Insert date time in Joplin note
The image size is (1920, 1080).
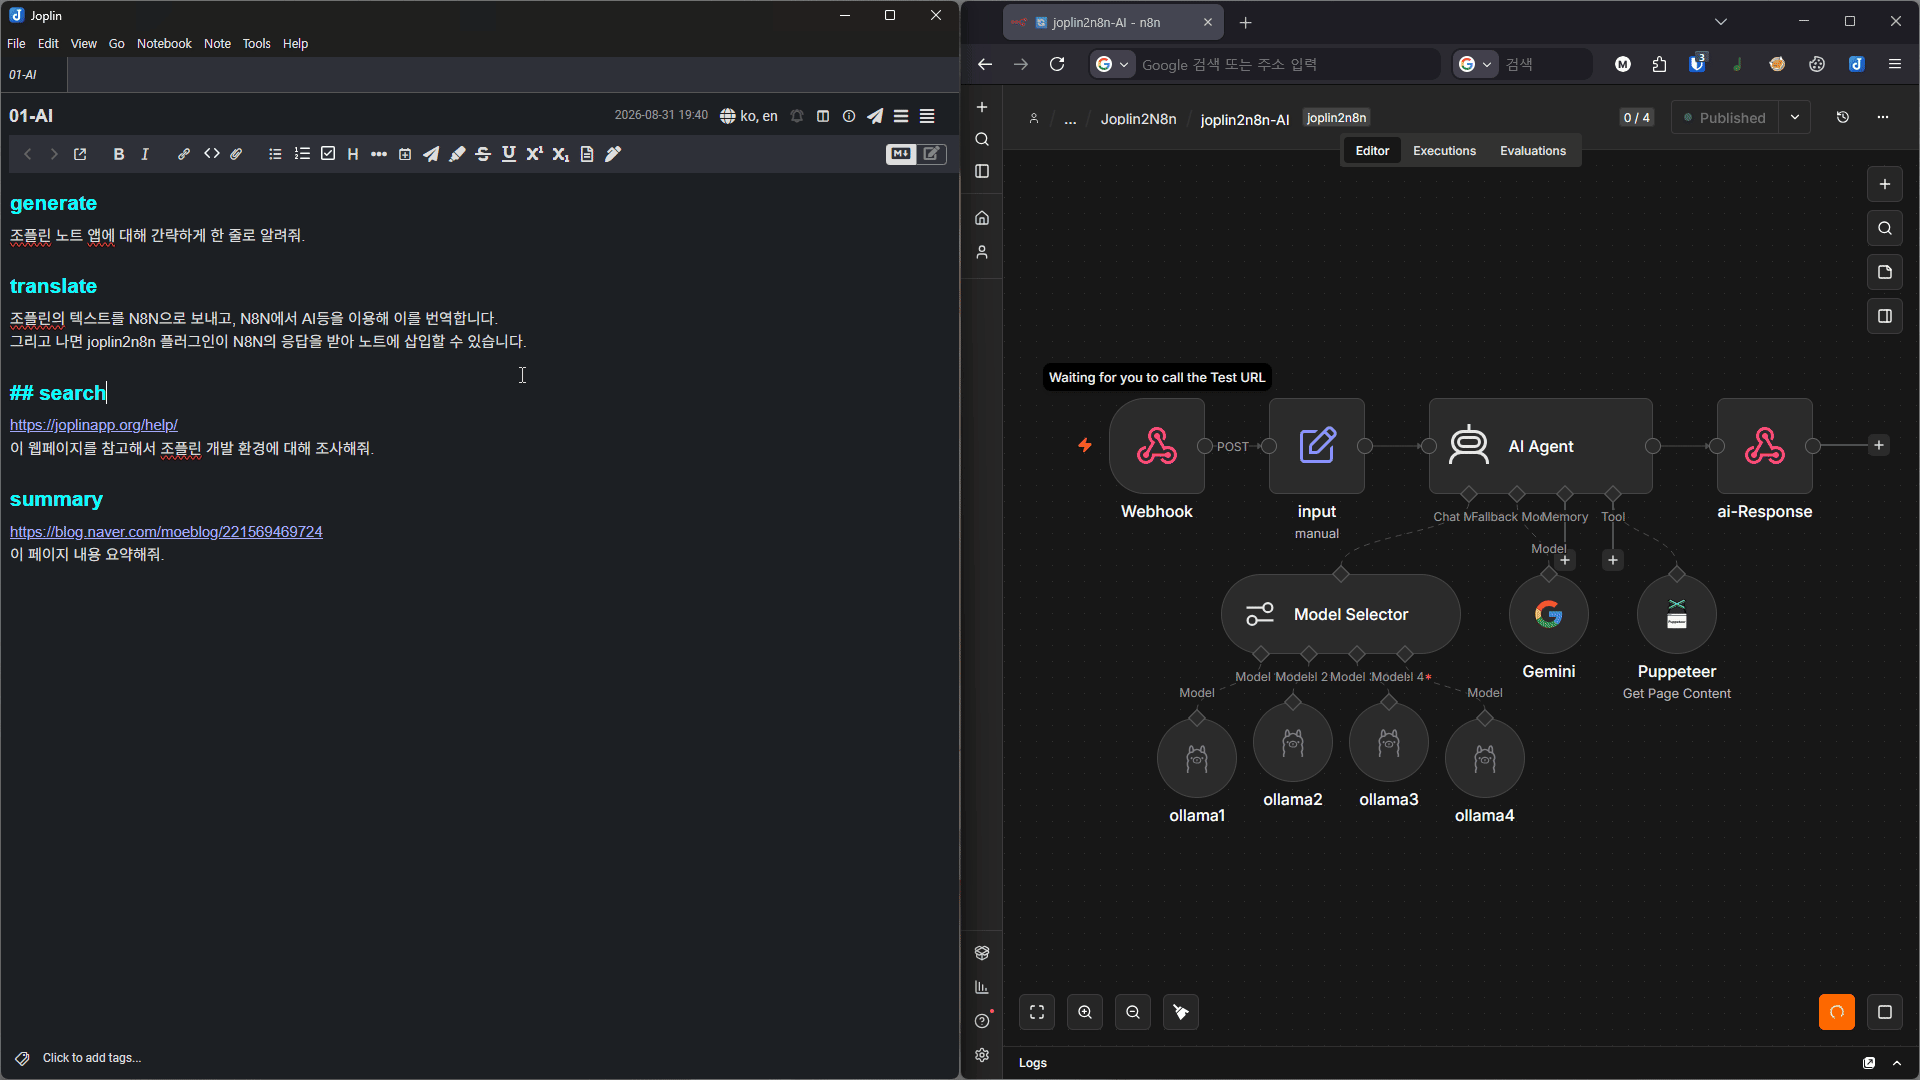(x=405, y=154)
